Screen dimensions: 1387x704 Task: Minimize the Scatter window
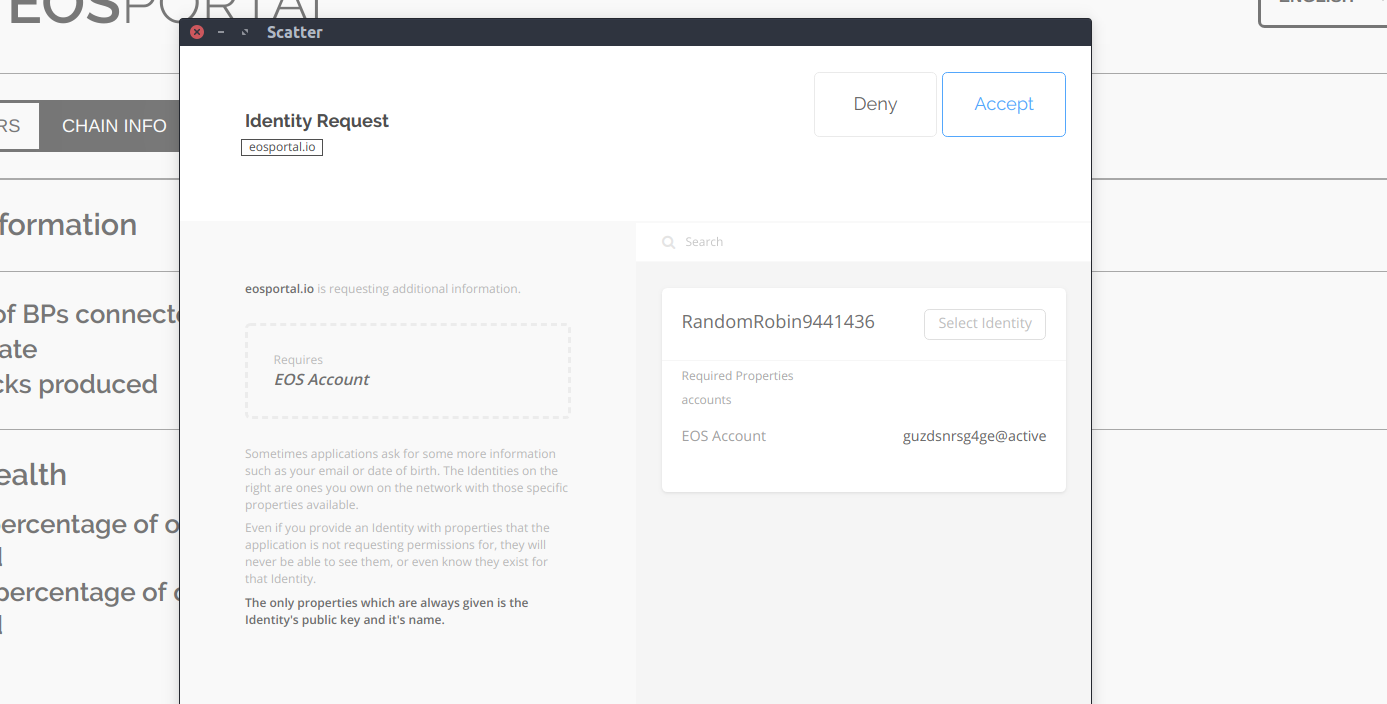(221, 32)
